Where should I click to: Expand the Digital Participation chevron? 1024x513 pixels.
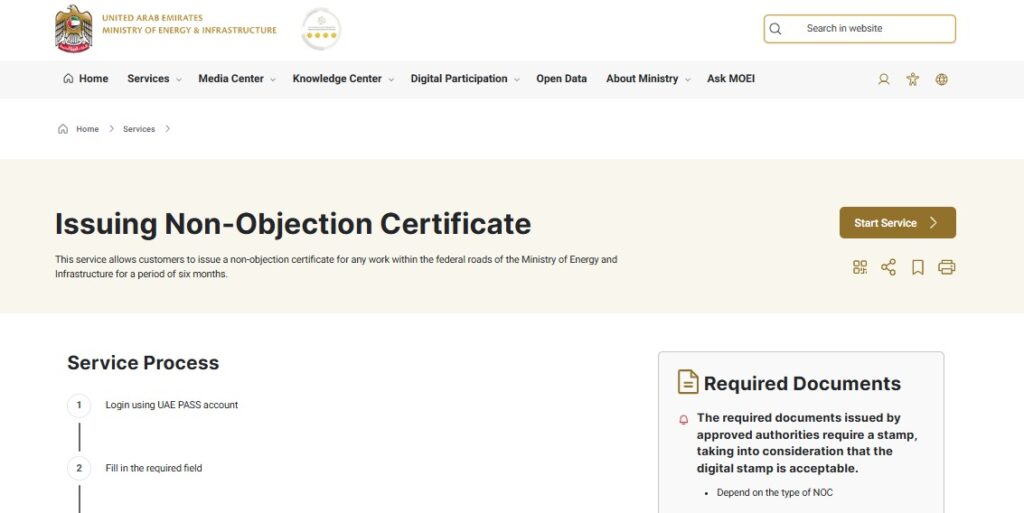[x=516, y=80]
